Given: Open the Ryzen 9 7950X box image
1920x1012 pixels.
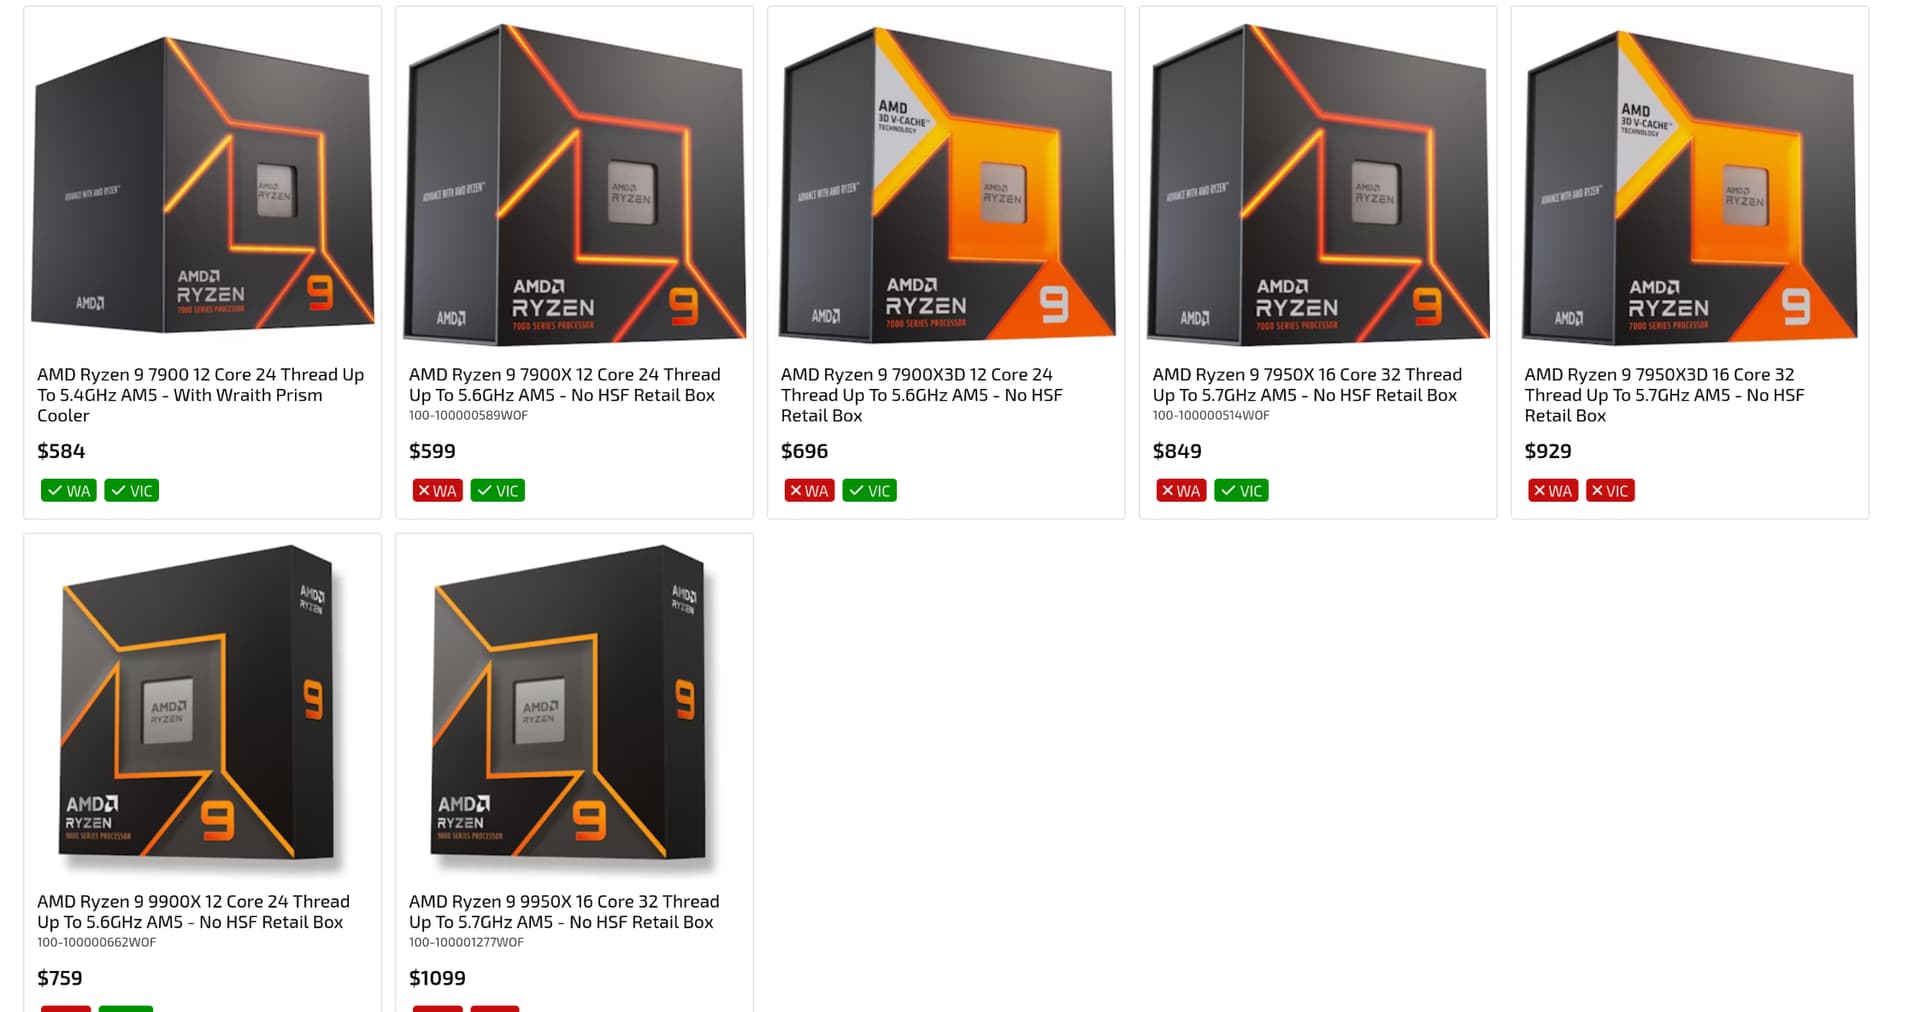Looking at the screenshot, I should pyautogui.click(x=1318, y=184).
